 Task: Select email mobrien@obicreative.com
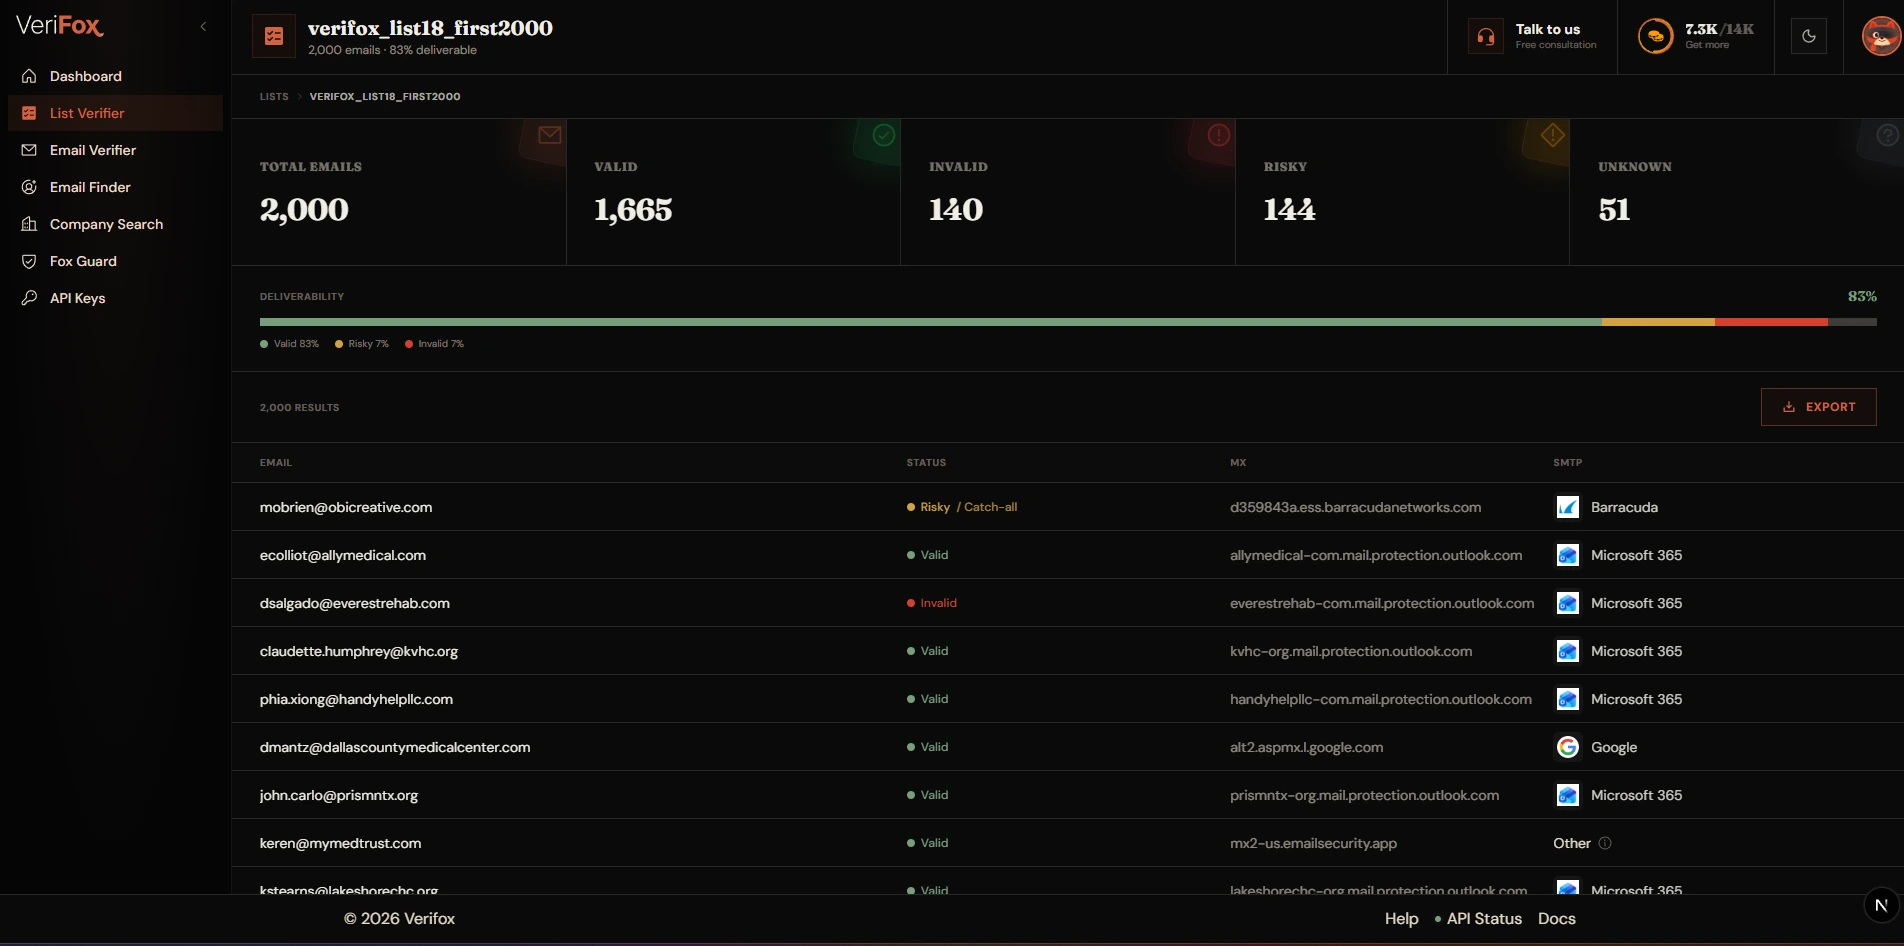346,507
